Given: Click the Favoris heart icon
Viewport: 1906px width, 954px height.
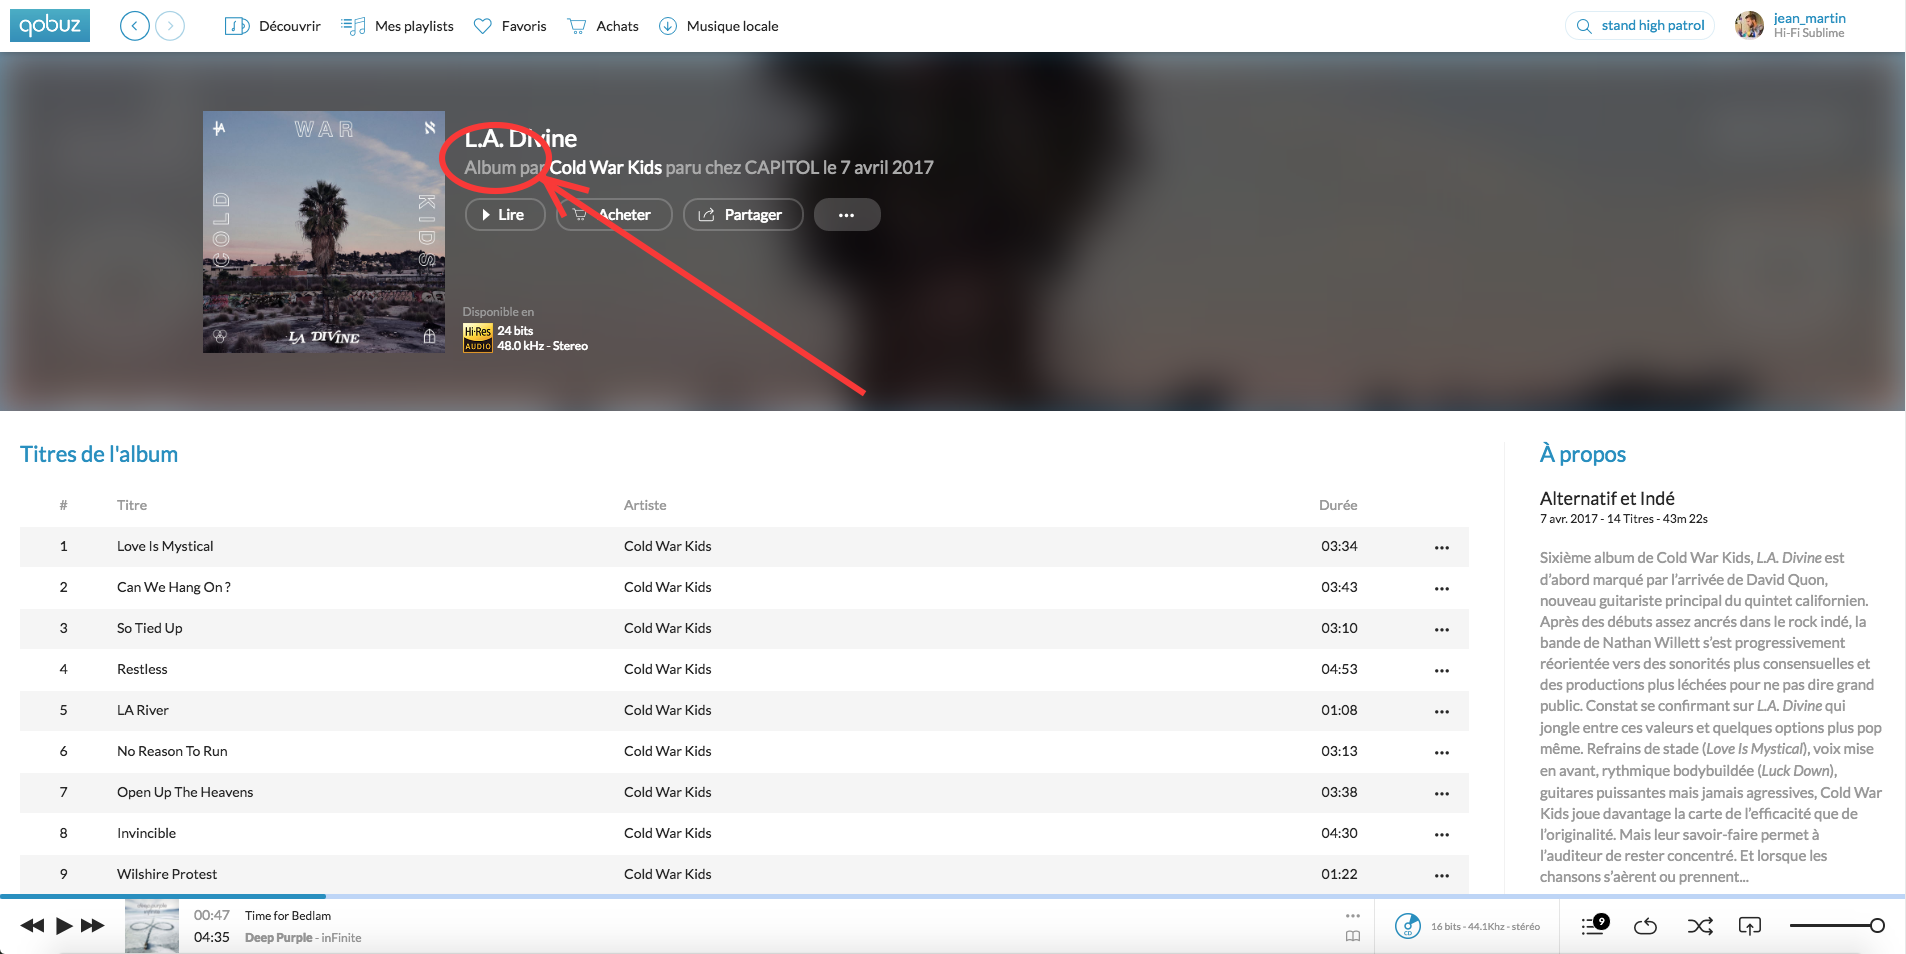Looking at the screenshot, I should pyautogui.click(x=483, y=26).
